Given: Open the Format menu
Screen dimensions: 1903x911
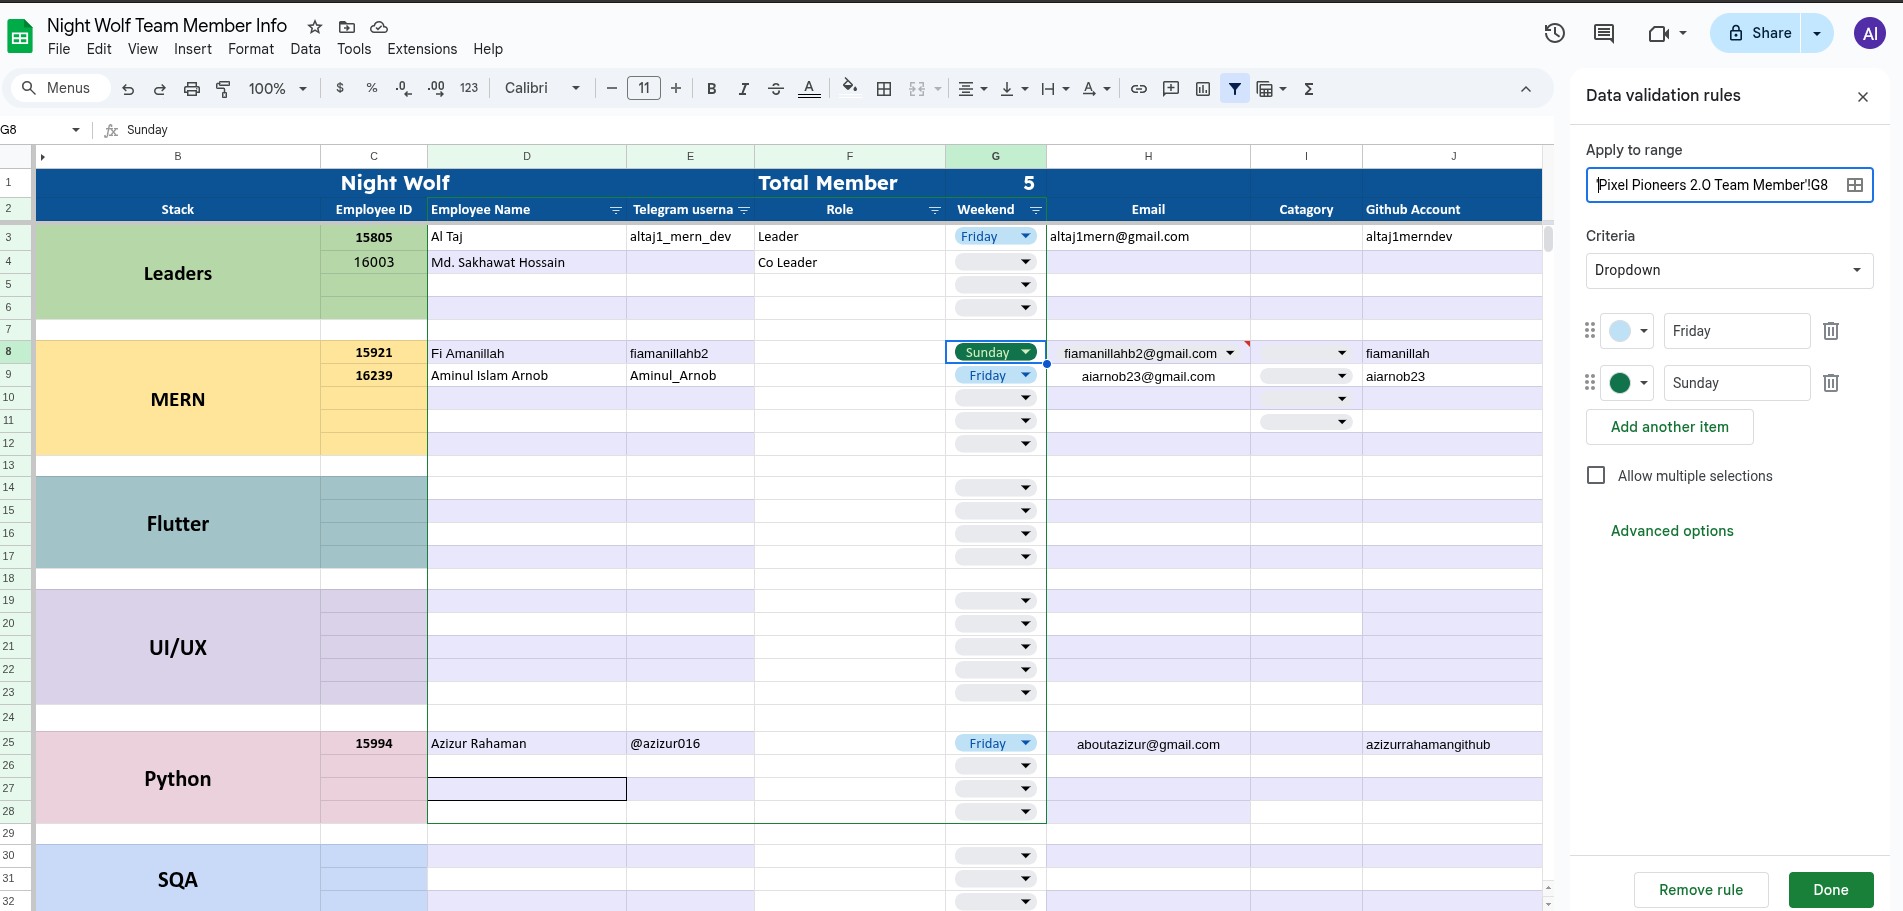Looking at the screenshot, I should point(250,49).
